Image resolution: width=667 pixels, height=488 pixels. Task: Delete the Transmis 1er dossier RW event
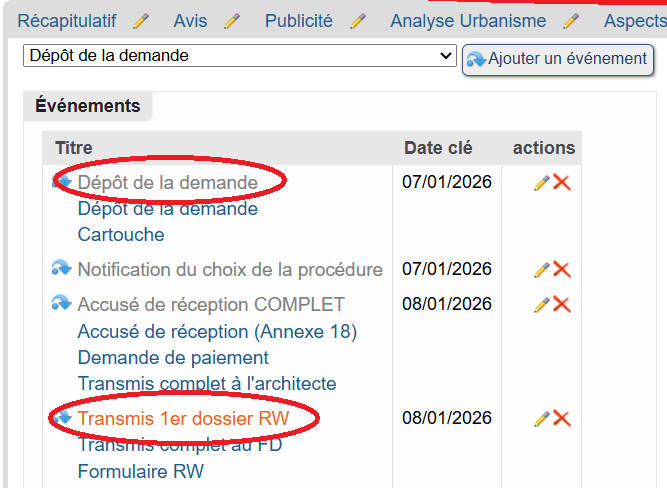click(562, 419)
